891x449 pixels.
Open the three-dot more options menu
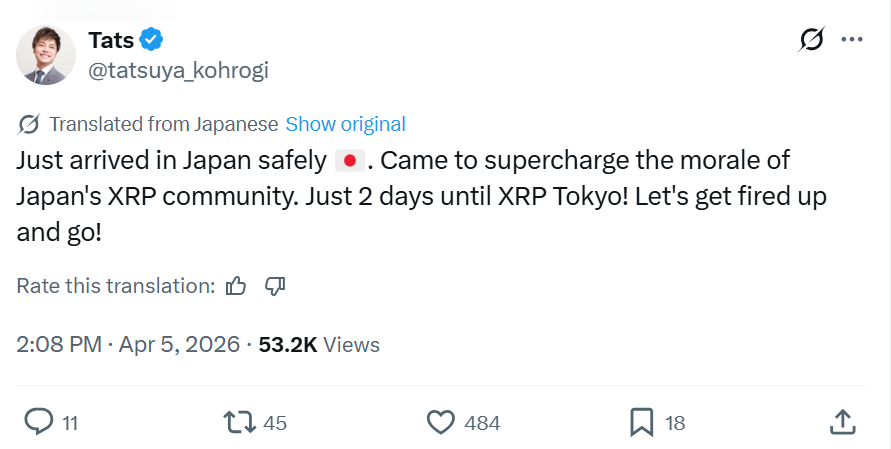point(851,40)
